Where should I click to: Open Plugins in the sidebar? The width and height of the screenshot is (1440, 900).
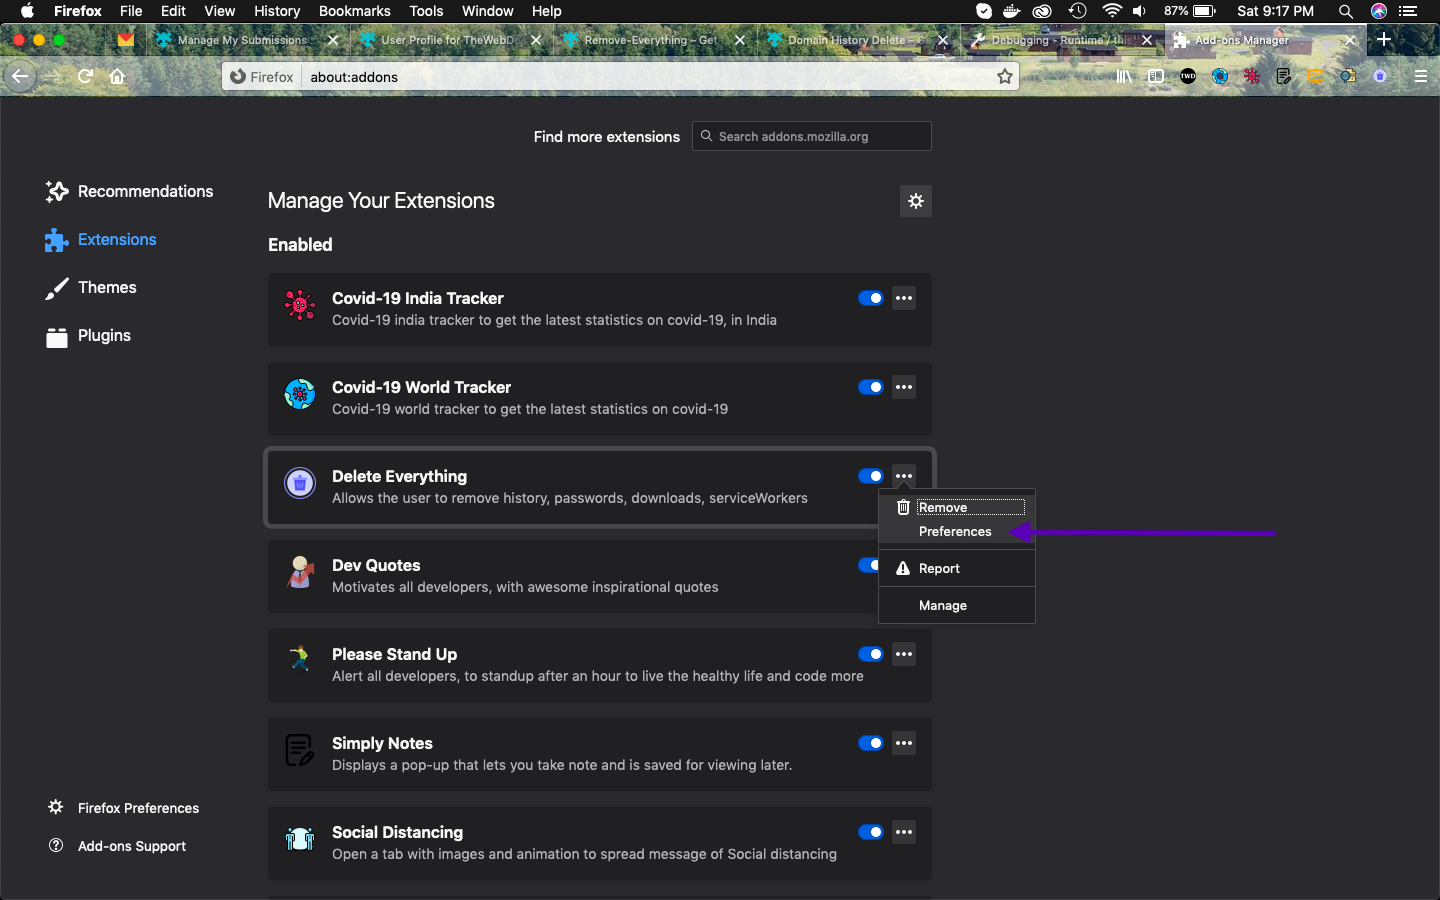(88, 335)
